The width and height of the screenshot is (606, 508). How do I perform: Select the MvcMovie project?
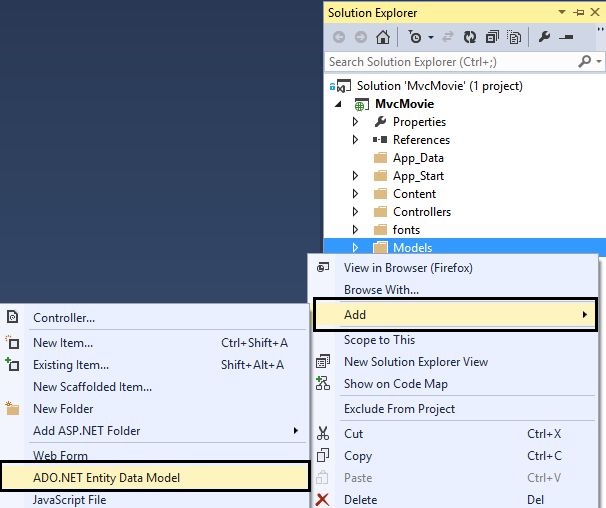(x=404, y=104)
